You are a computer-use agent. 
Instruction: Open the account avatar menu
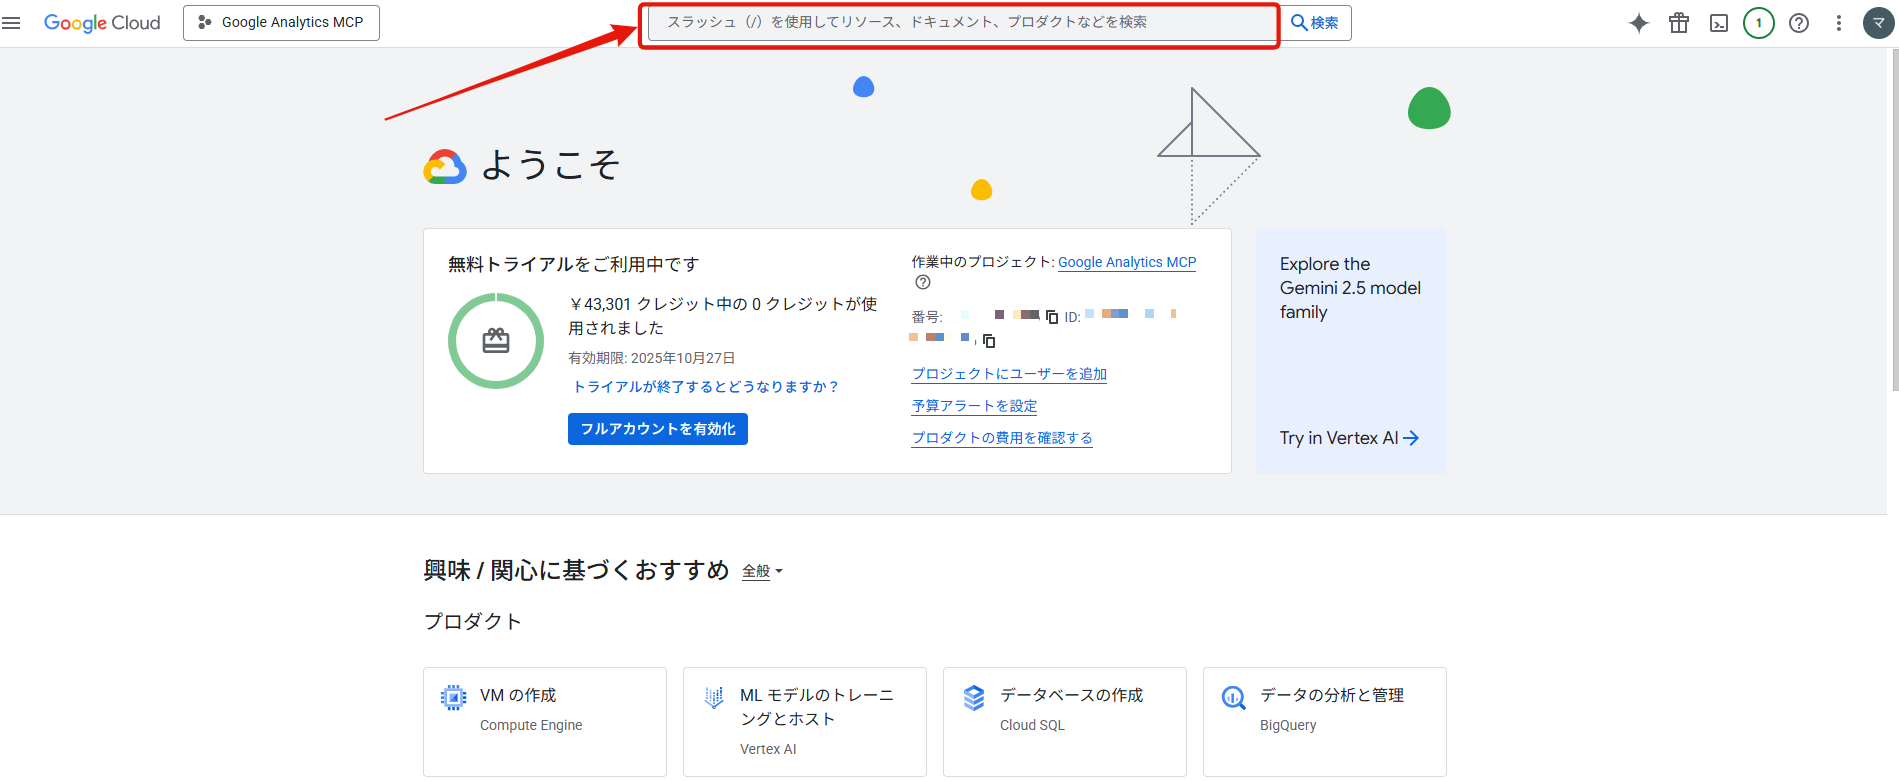(x=1879, y=23)
